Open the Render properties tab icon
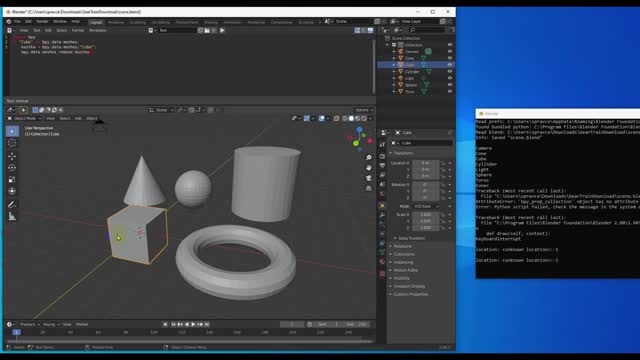 point(382,156)
